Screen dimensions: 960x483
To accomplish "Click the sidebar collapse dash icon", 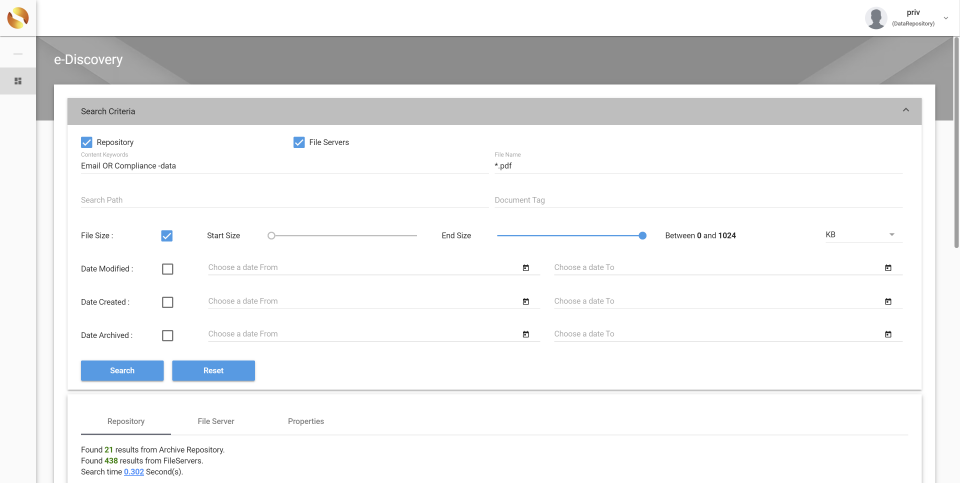I will tap(18, 54).
